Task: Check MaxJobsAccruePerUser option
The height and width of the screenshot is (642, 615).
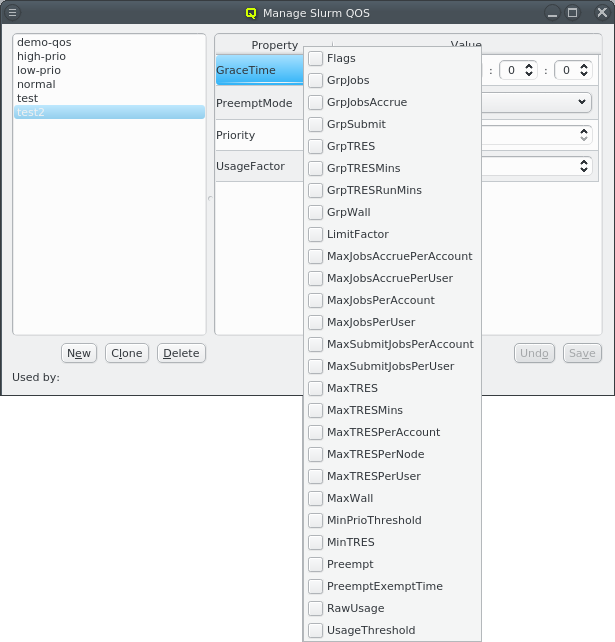Action: (x=315, y=278)
